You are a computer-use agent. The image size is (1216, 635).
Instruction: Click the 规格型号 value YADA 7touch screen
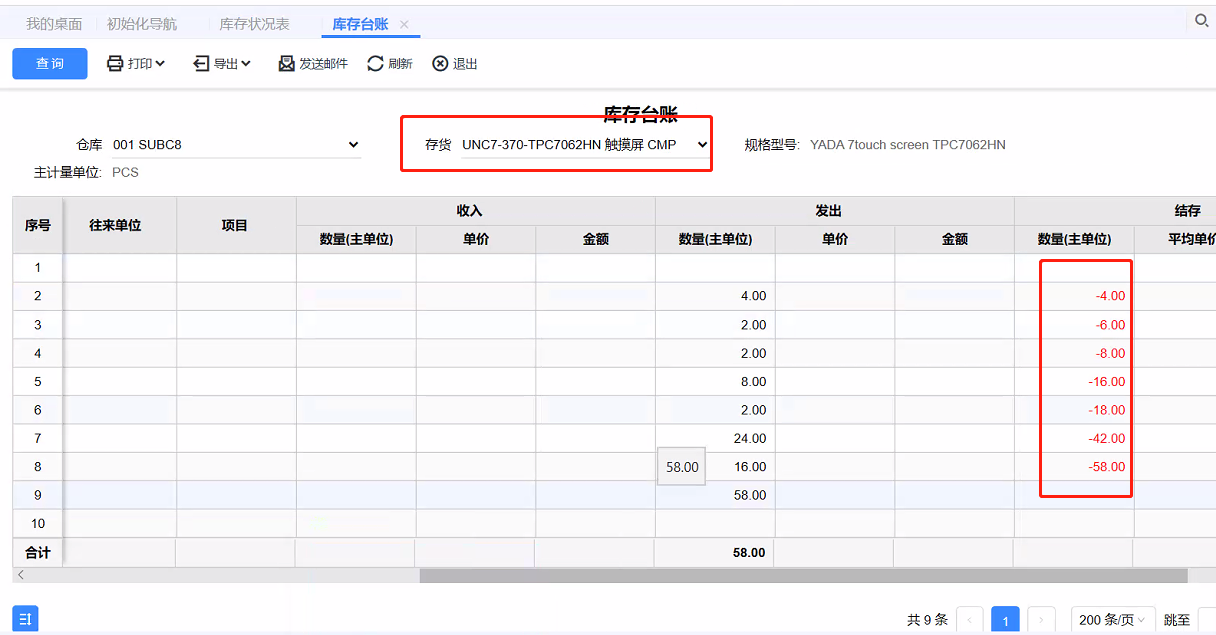(x=908, y=145)
